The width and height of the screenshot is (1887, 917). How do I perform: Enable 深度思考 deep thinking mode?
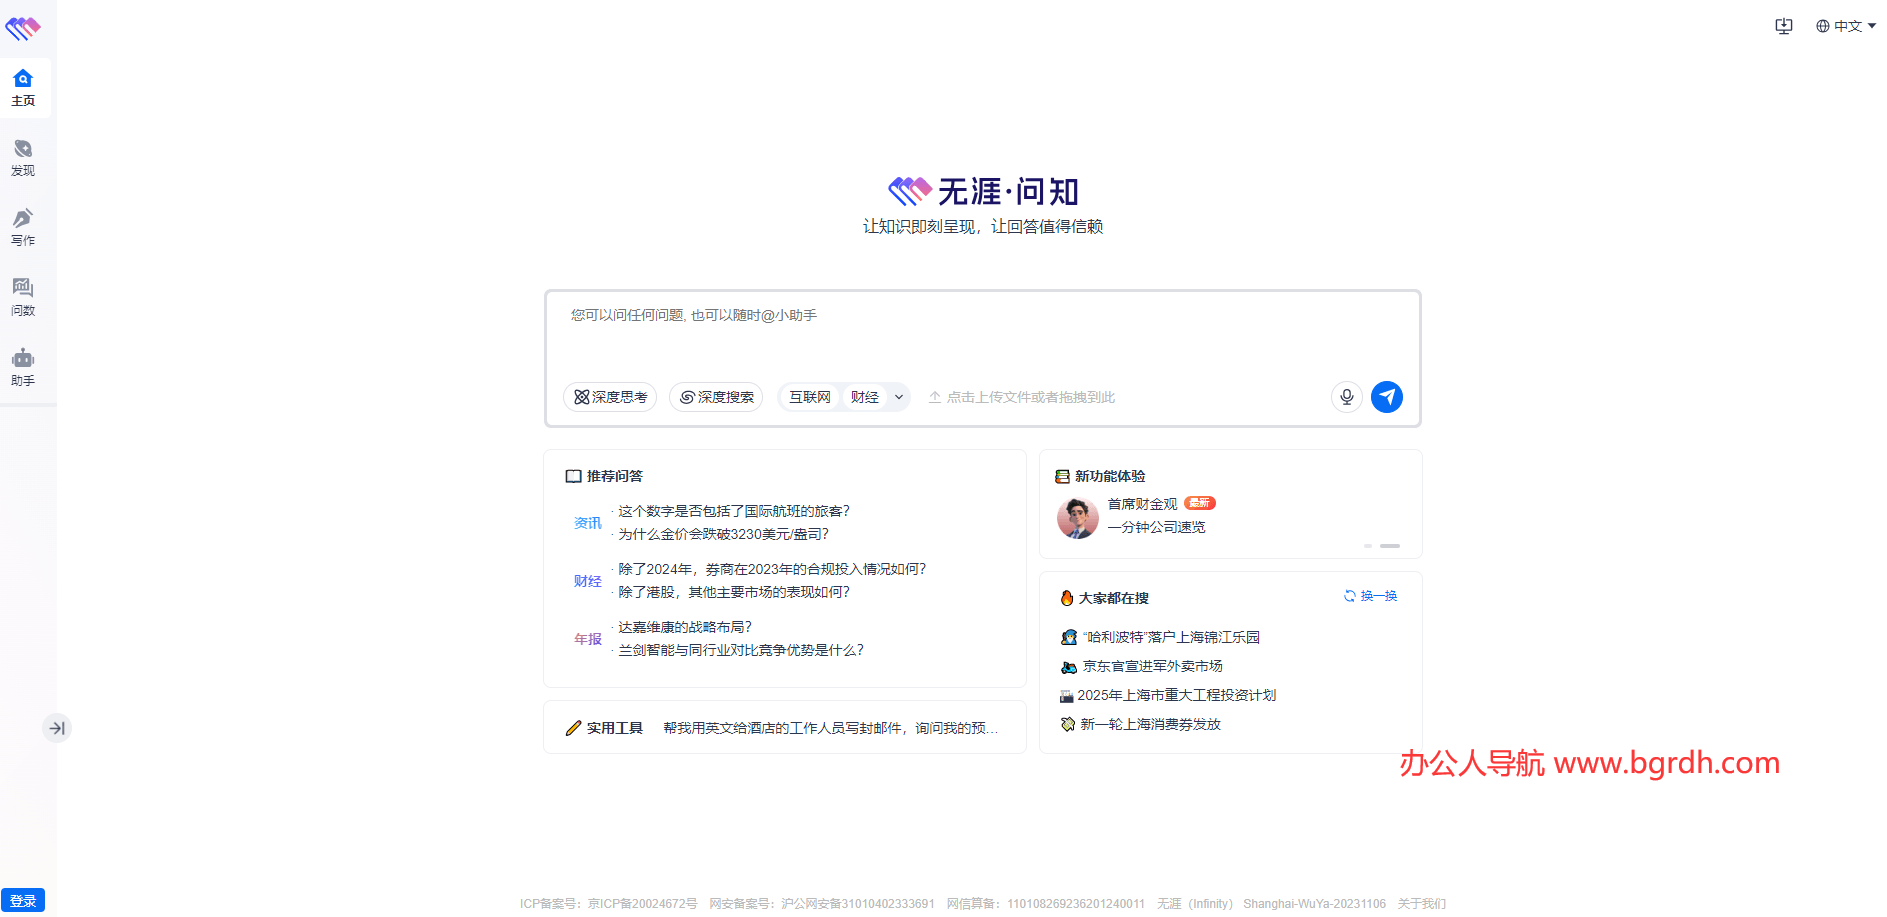[x=610, y=397]
